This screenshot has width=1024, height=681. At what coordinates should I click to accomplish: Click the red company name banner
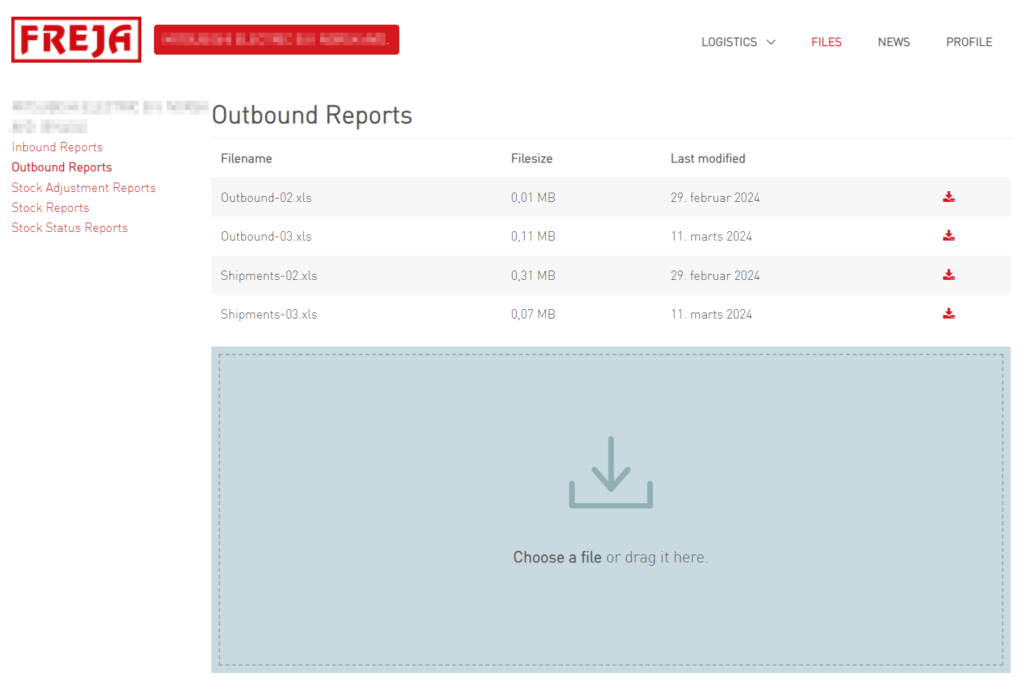point(276,40)
